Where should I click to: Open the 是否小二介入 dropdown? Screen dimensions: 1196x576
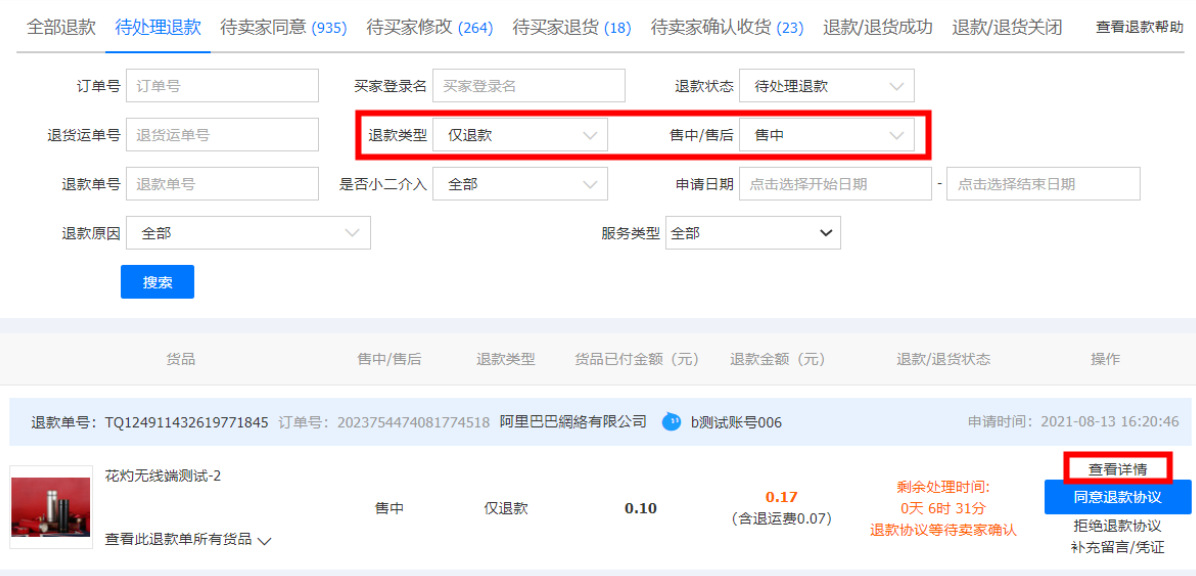pyautogui.click(x=520, y=184)
